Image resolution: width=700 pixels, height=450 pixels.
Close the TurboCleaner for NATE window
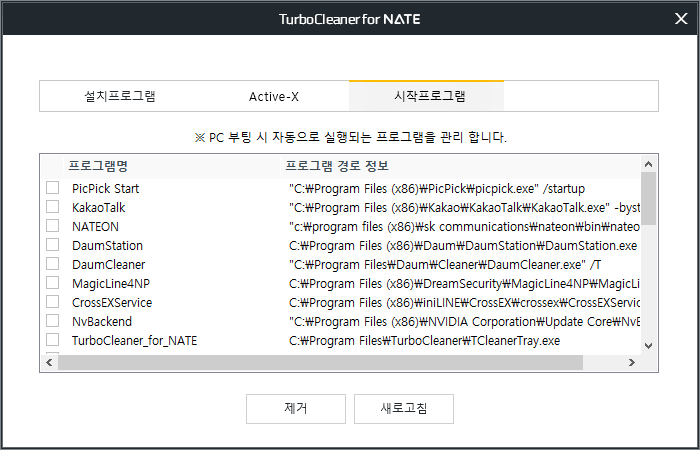[681, 19]
